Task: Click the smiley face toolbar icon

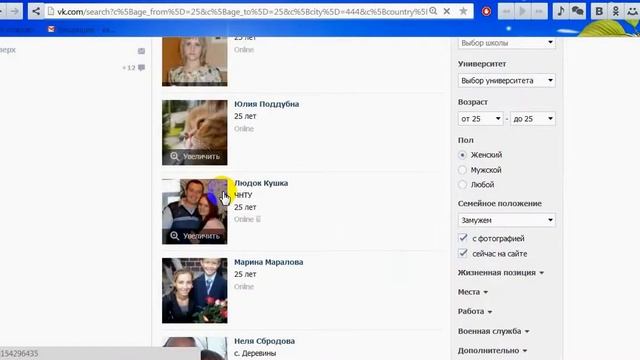Action: tap(632, 11)
